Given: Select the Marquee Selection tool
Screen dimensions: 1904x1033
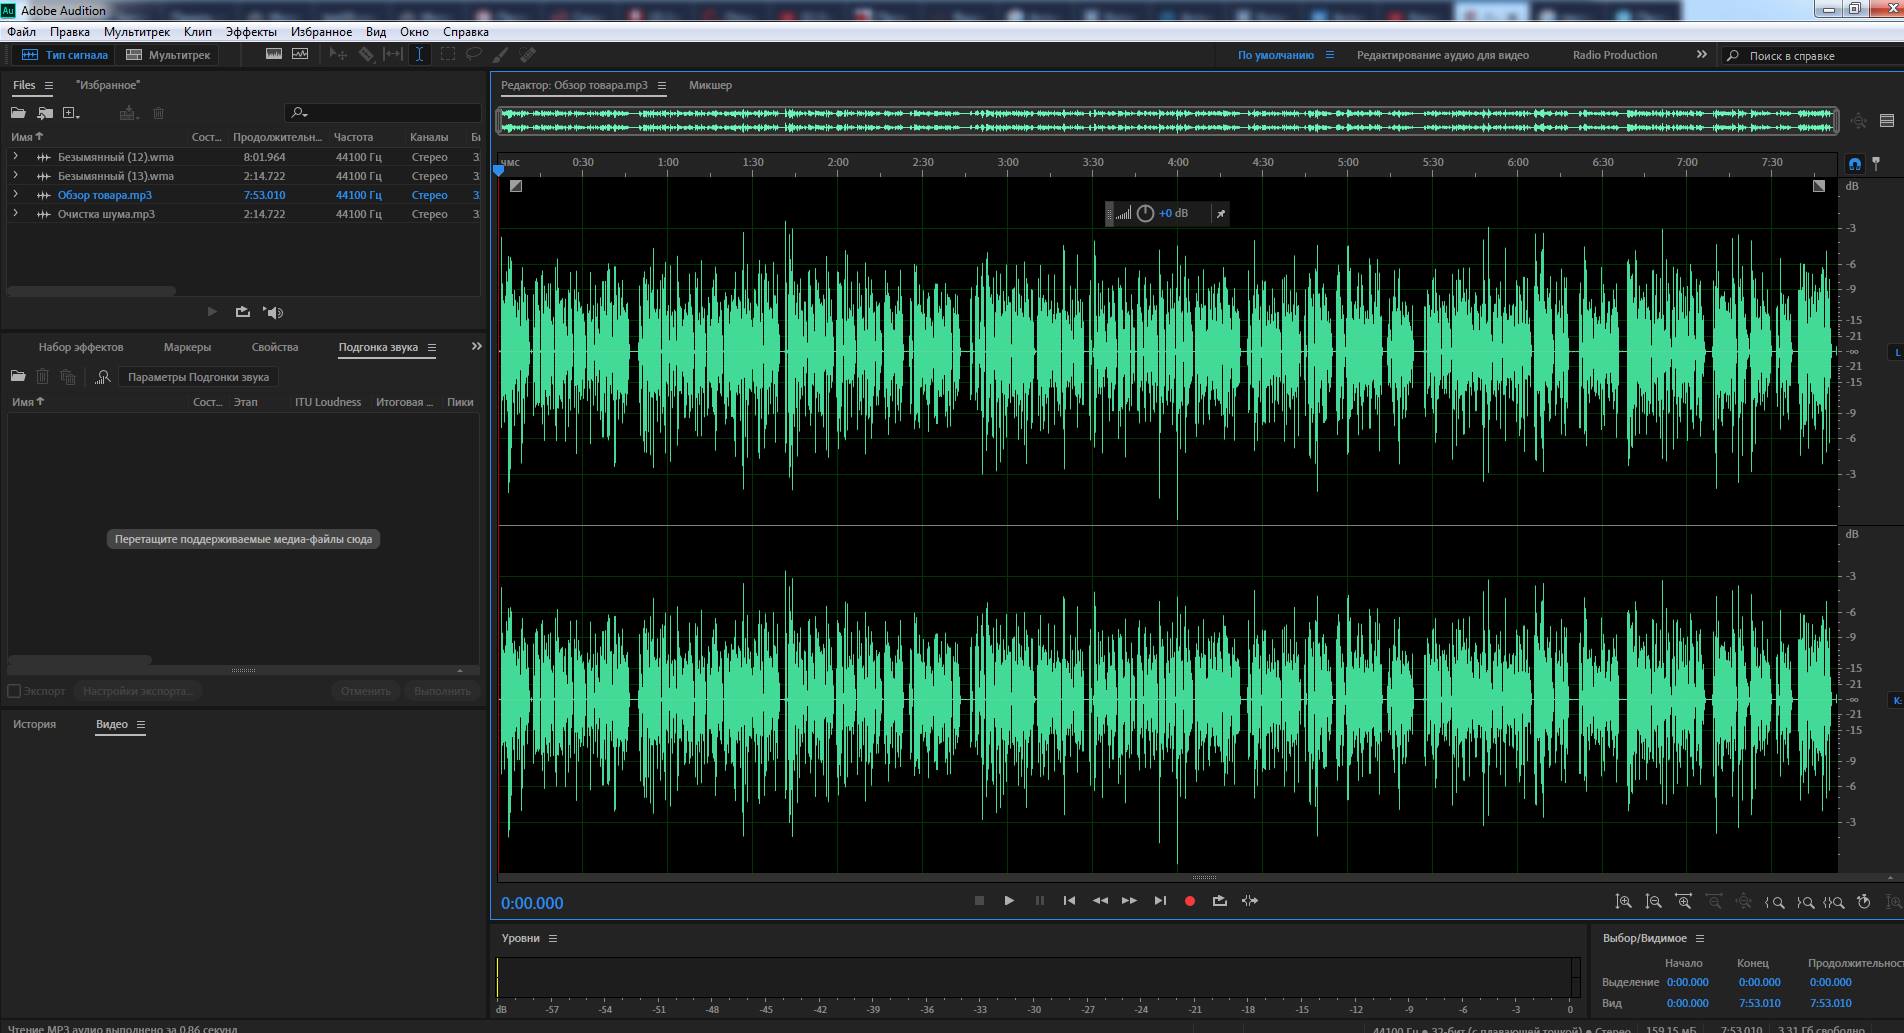Looking at the screenshot, I should tap(447, 55).
